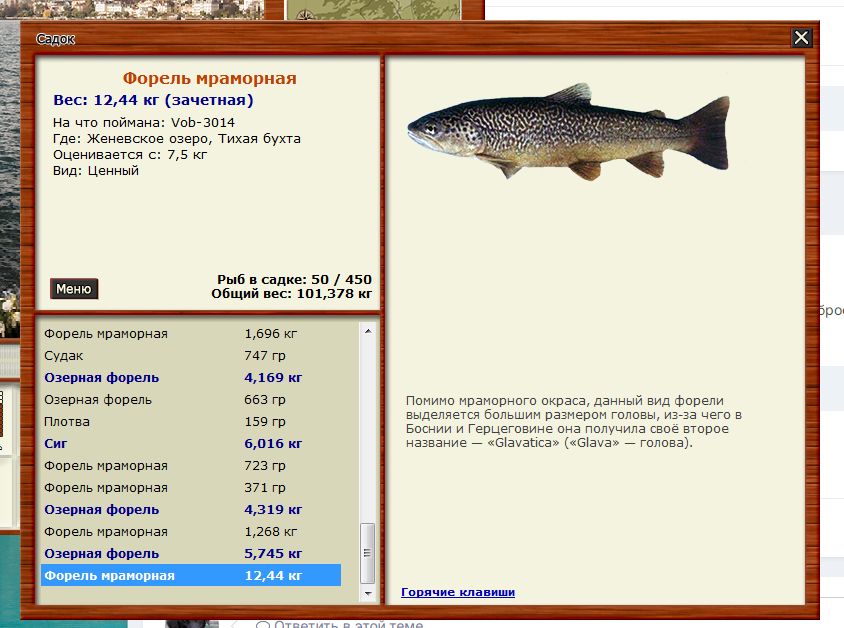Pick Озерная форель 4,319 кг row
This screenshot has height=628, width=844.
click(190, 510)
